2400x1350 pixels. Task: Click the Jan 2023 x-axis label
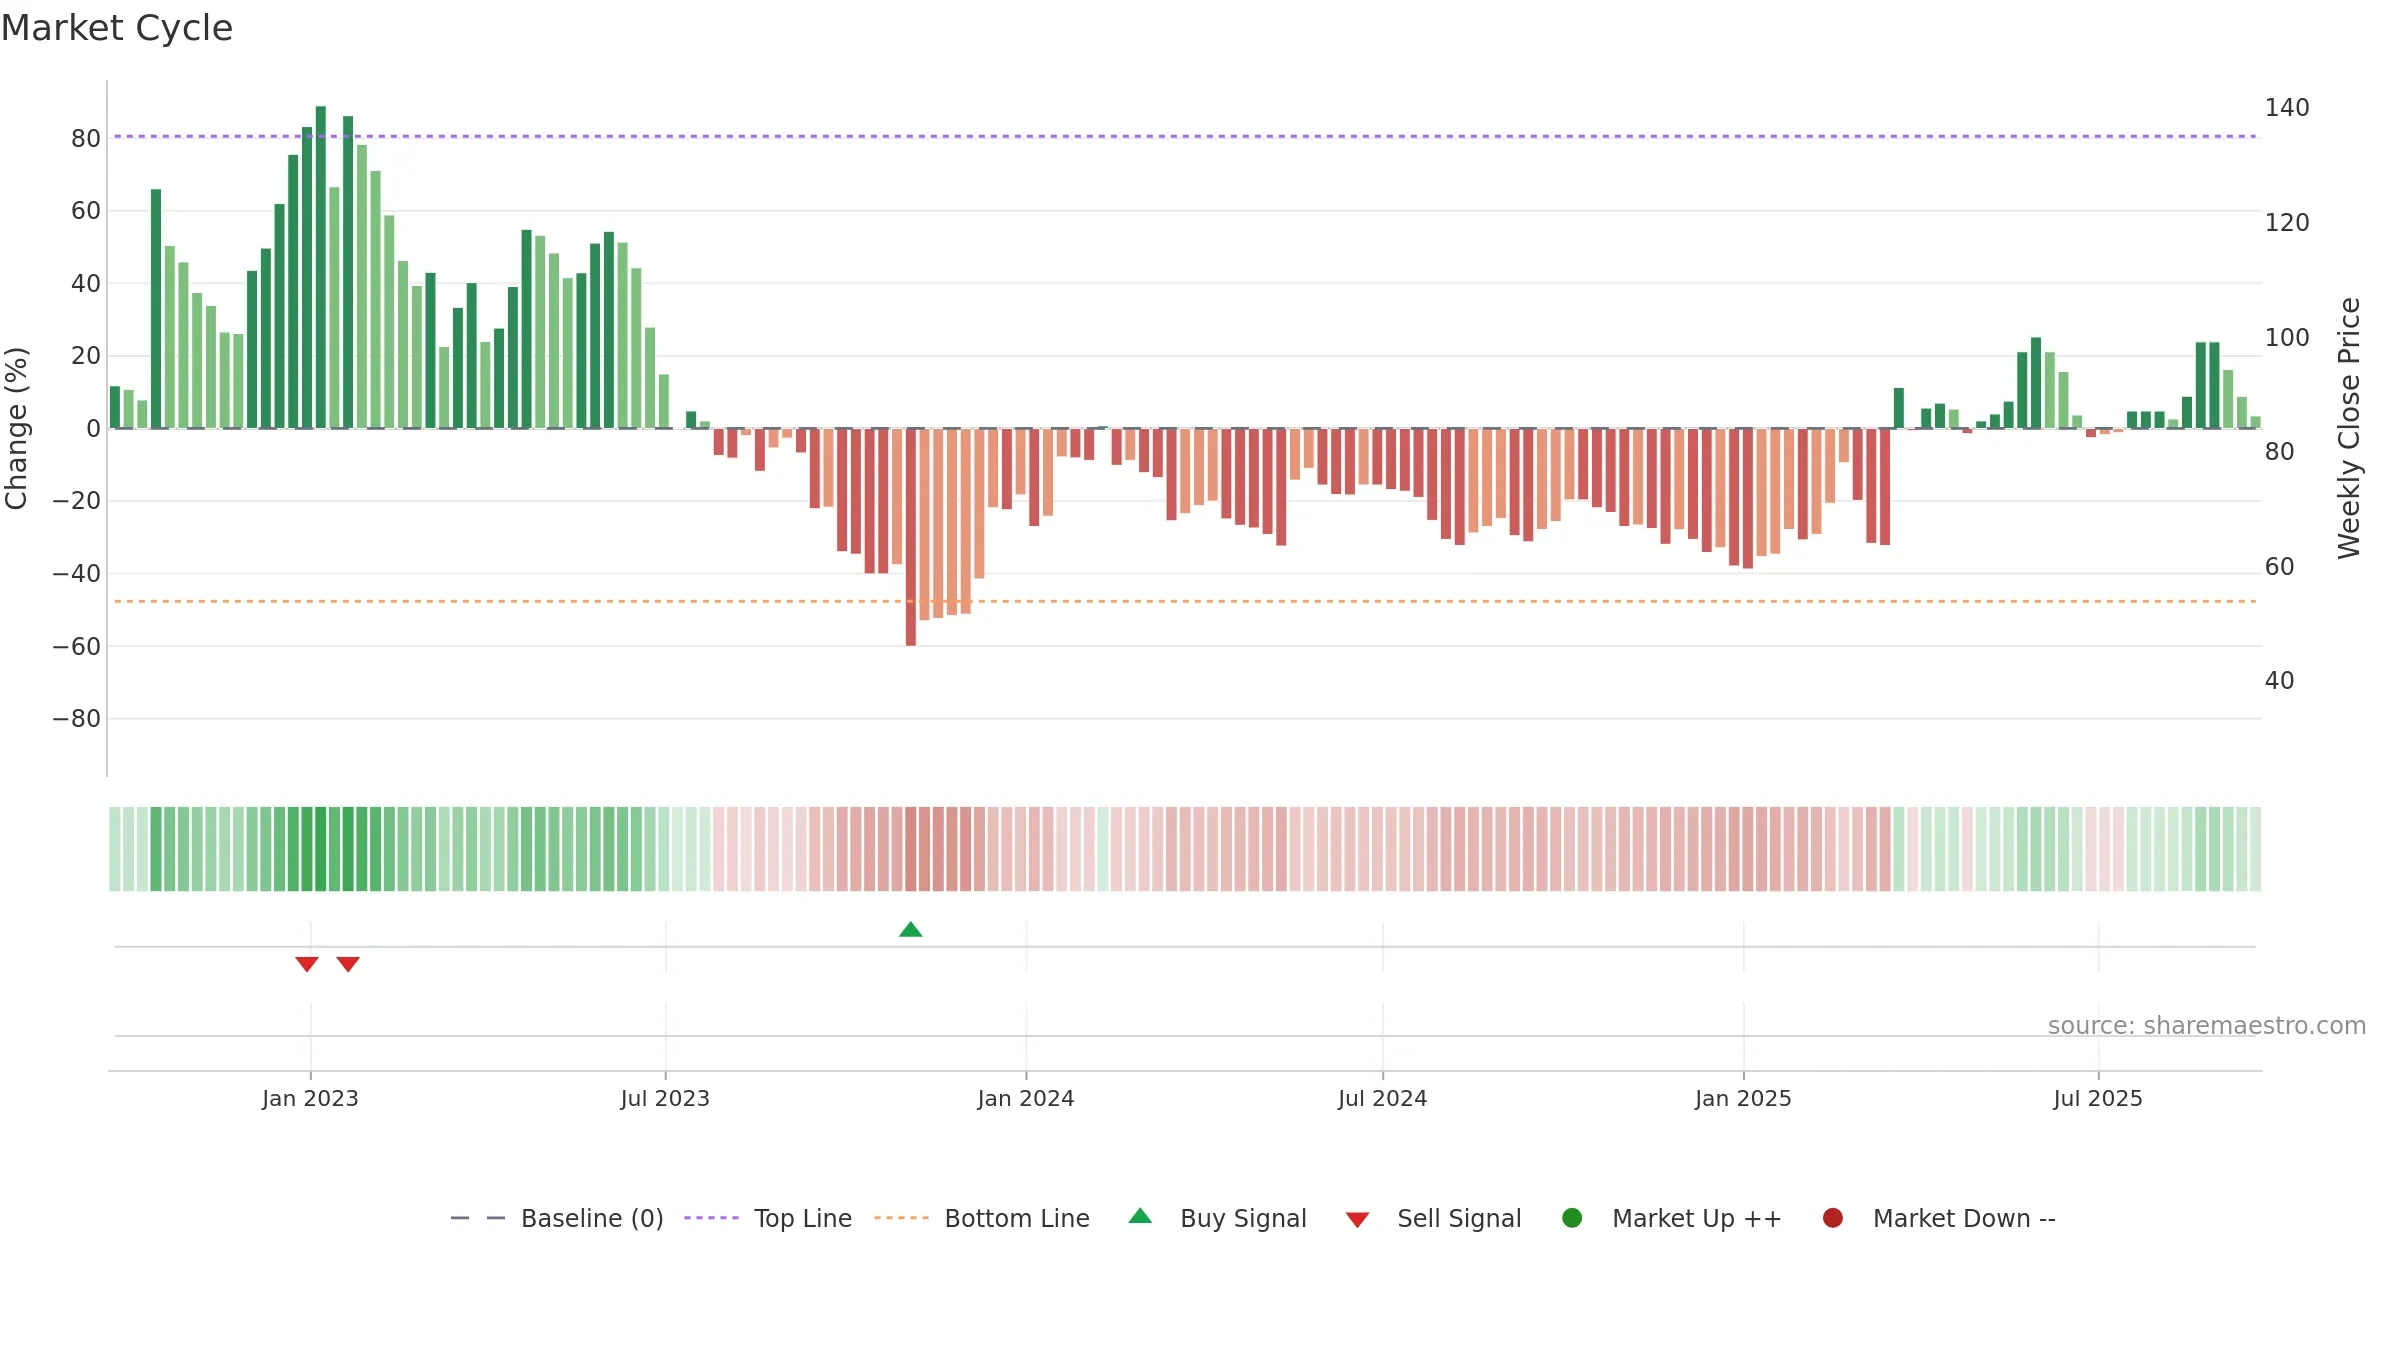310,1098
